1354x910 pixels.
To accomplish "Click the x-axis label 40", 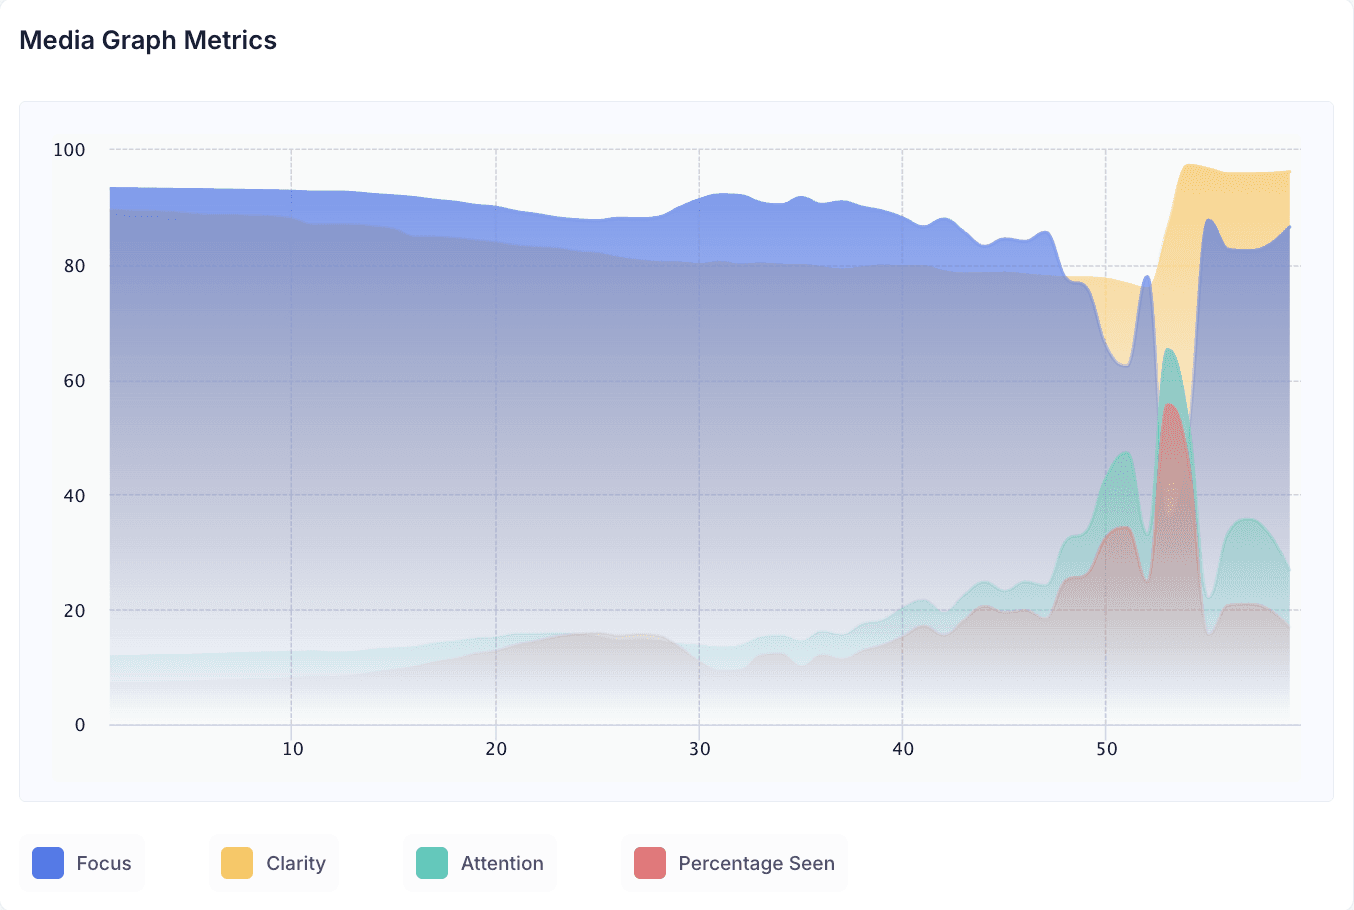I will (x=903, y=749).
